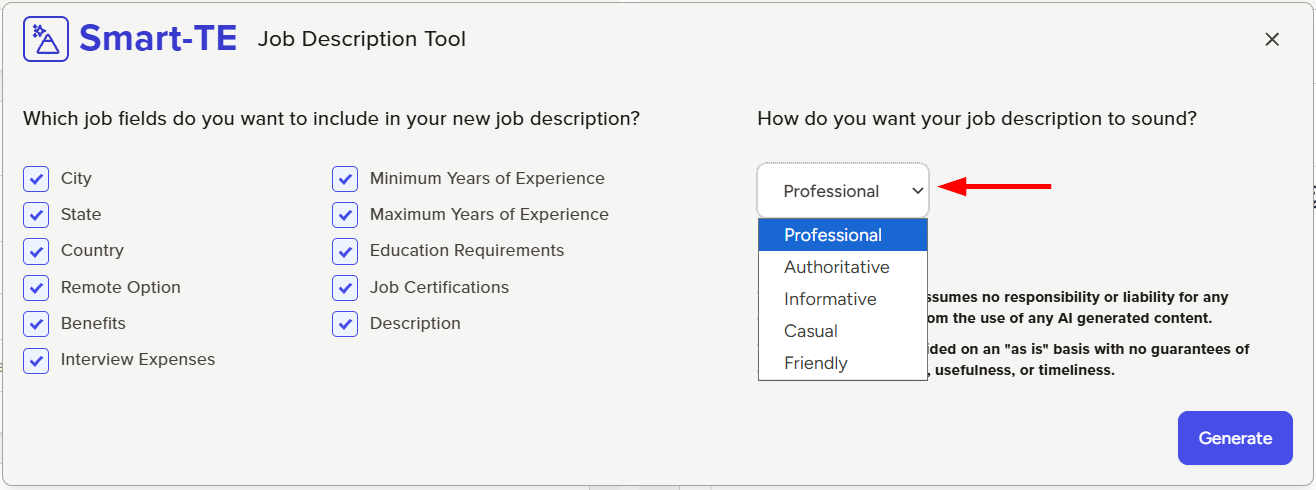Screen dimensions: 1316x490
Task: Deselect the Interview Expenses checkbox
Action: pyautogui.click(x=36, y=360)
